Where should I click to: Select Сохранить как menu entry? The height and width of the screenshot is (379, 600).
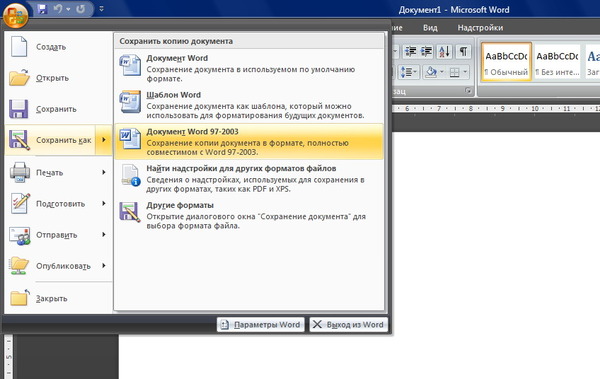click(x=50, y=140)
